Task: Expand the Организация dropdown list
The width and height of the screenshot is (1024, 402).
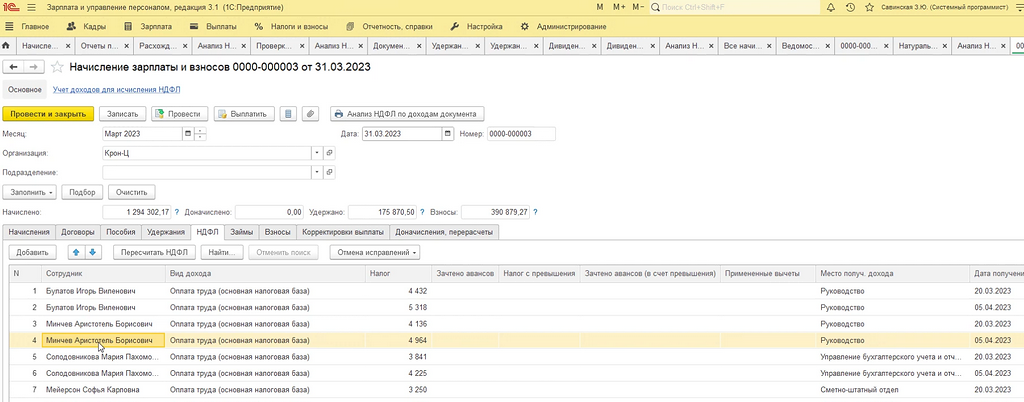Action: [x=317, y=153]
